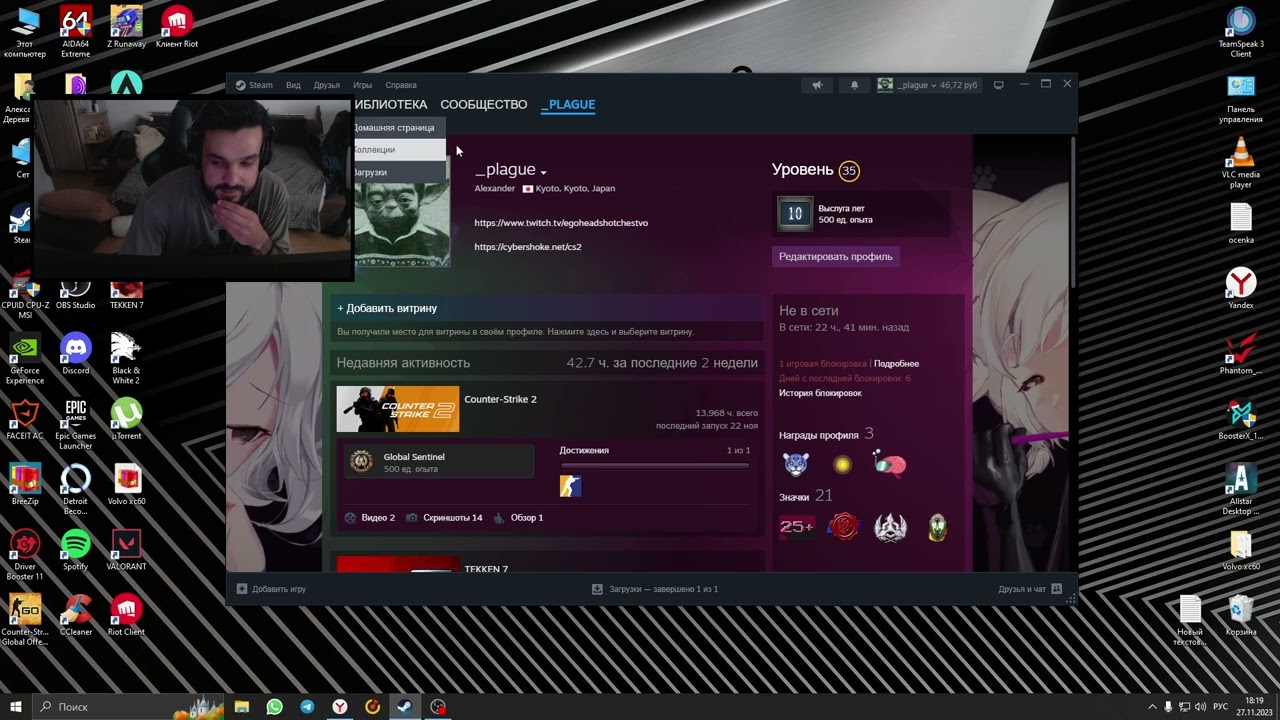Select the VALORANT desktop icon
The image size is (1280, 720).
click(x=127, y=550)
